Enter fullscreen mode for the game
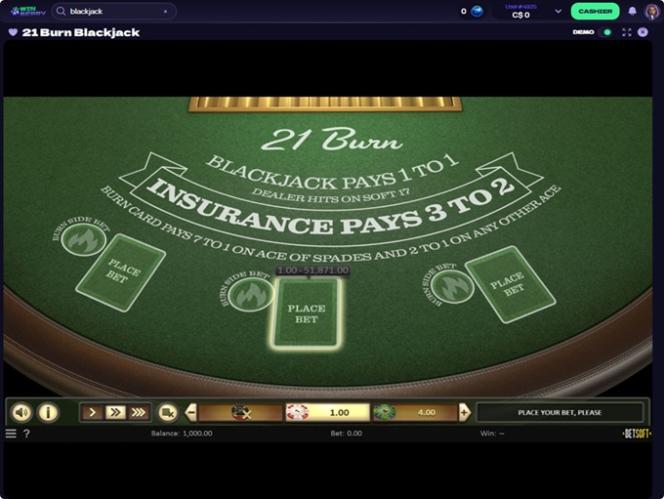664x499 pixels. tap(627, 32)
